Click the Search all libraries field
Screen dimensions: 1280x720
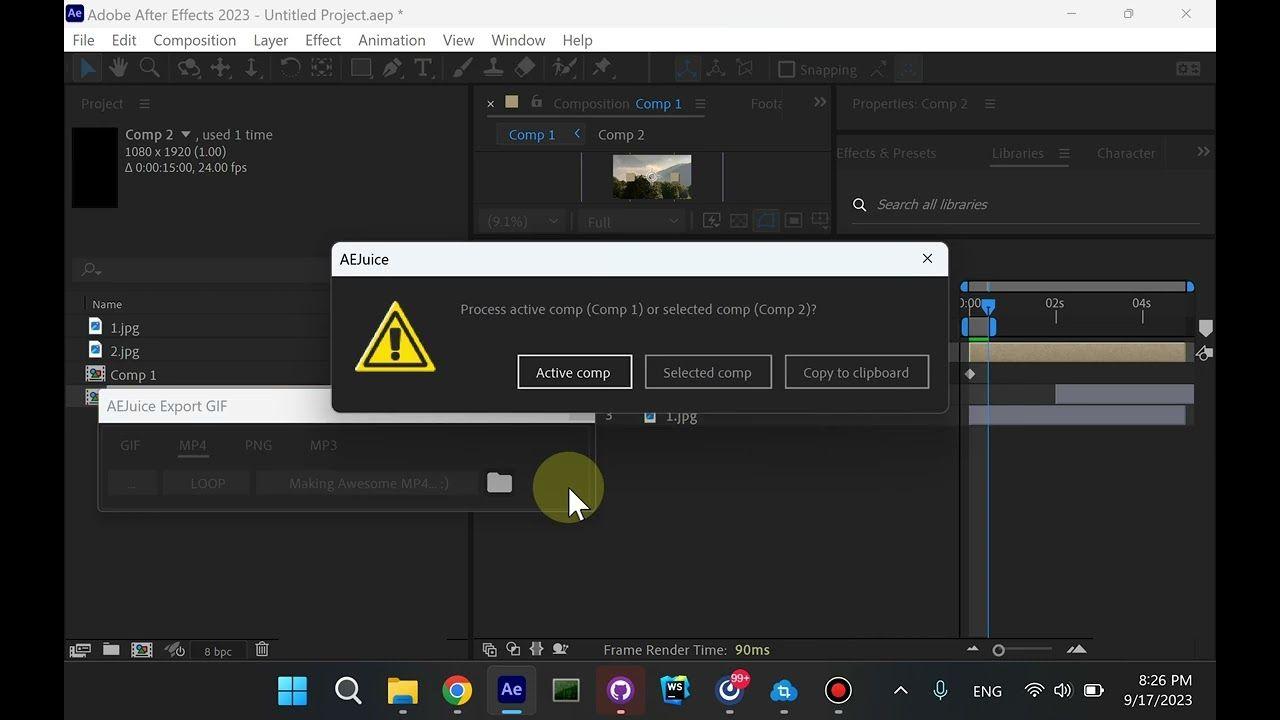[x=1026, y=204]
